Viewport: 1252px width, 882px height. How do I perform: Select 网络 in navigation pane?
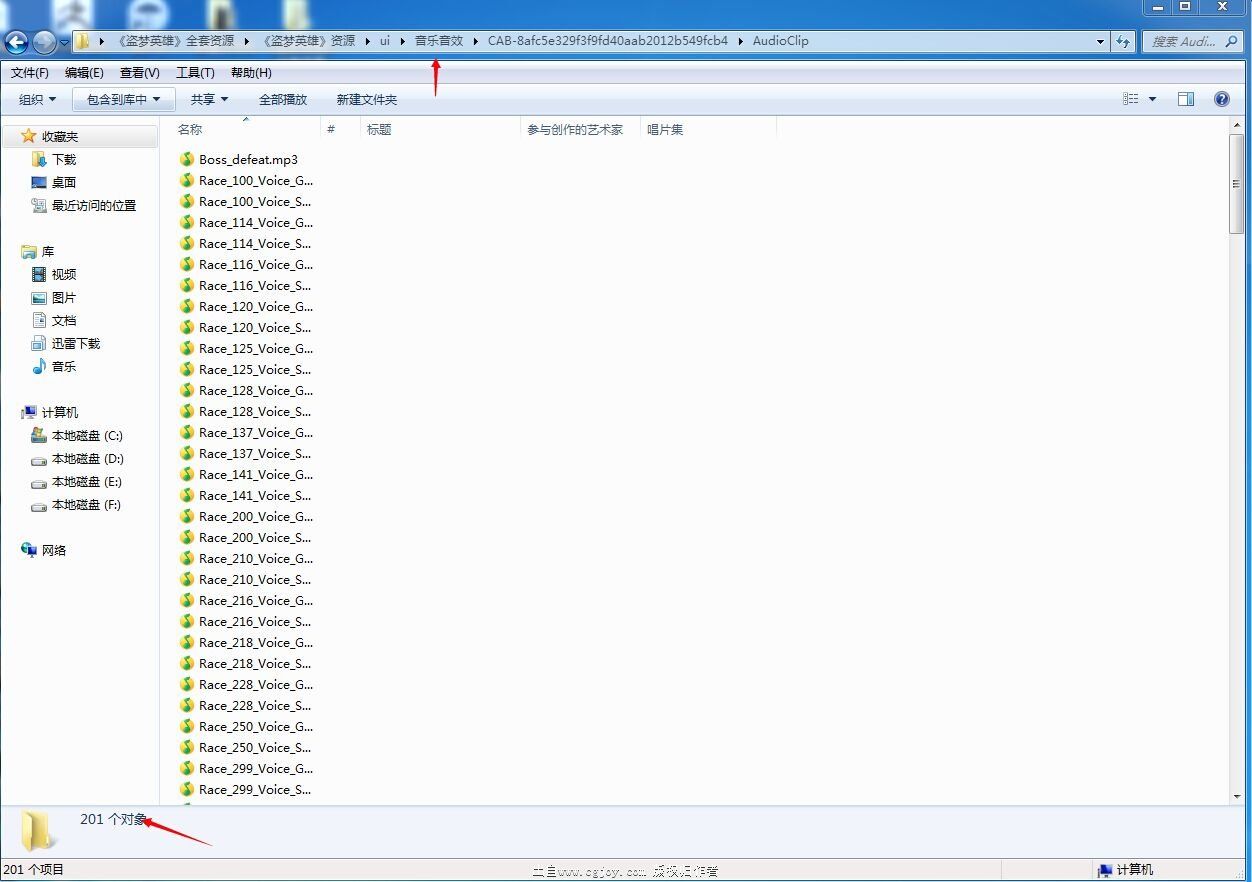[54, 550]
